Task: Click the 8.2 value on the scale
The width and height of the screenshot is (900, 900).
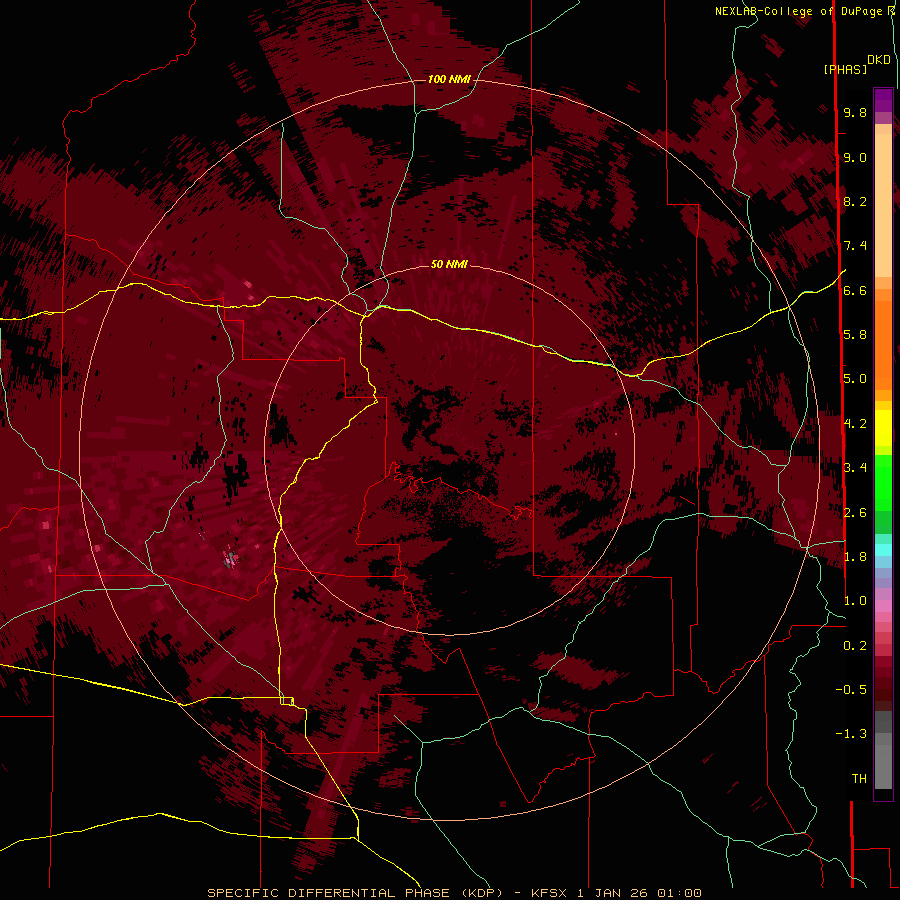Action: coord(855,201)
